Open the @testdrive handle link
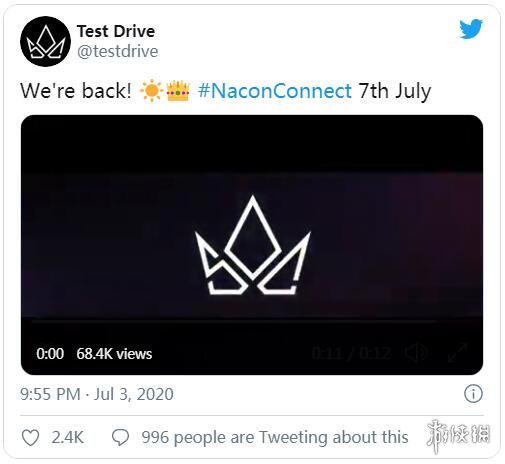The height and width of the screenshot is (464, 505). click(x=118, y=52)
